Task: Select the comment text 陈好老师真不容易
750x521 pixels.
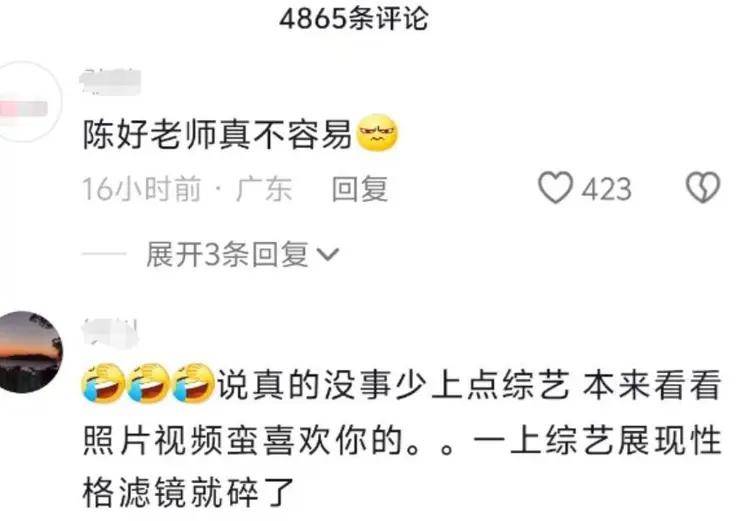Action: (218, 134)
